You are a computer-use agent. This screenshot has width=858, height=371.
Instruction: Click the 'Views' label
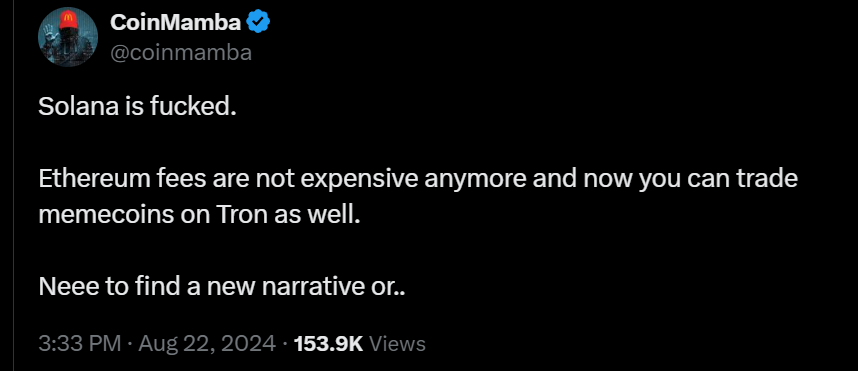click(398, 344)
